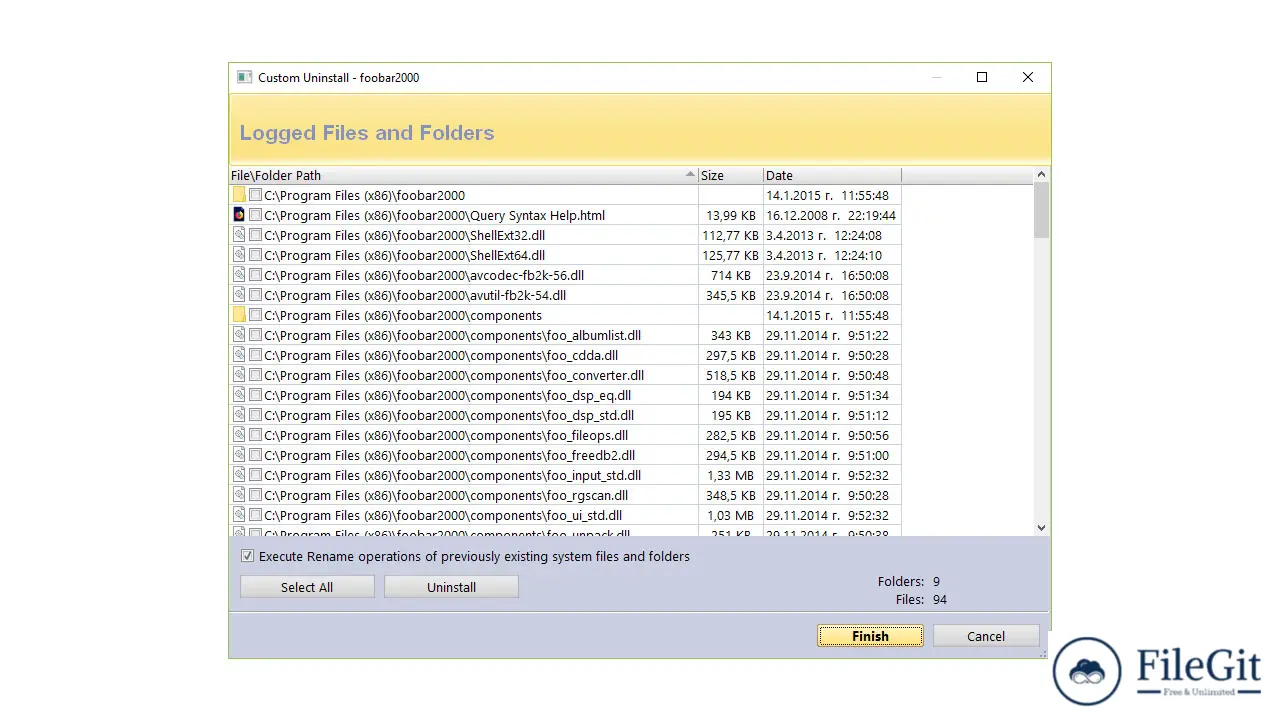Click the HTML file icon of Query Syntax Help.html
Screen dimensions: 1280x720
[239, 215]
